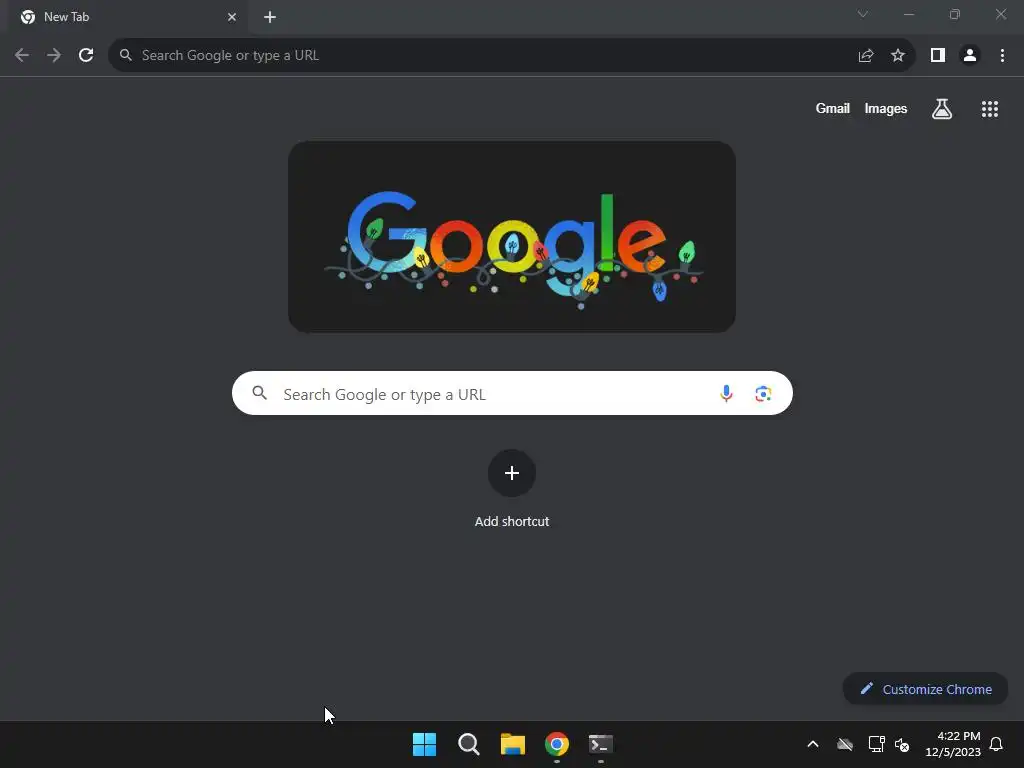Open Search Labs flask icon
The image size is (1024, 768).
click(942, 109)
